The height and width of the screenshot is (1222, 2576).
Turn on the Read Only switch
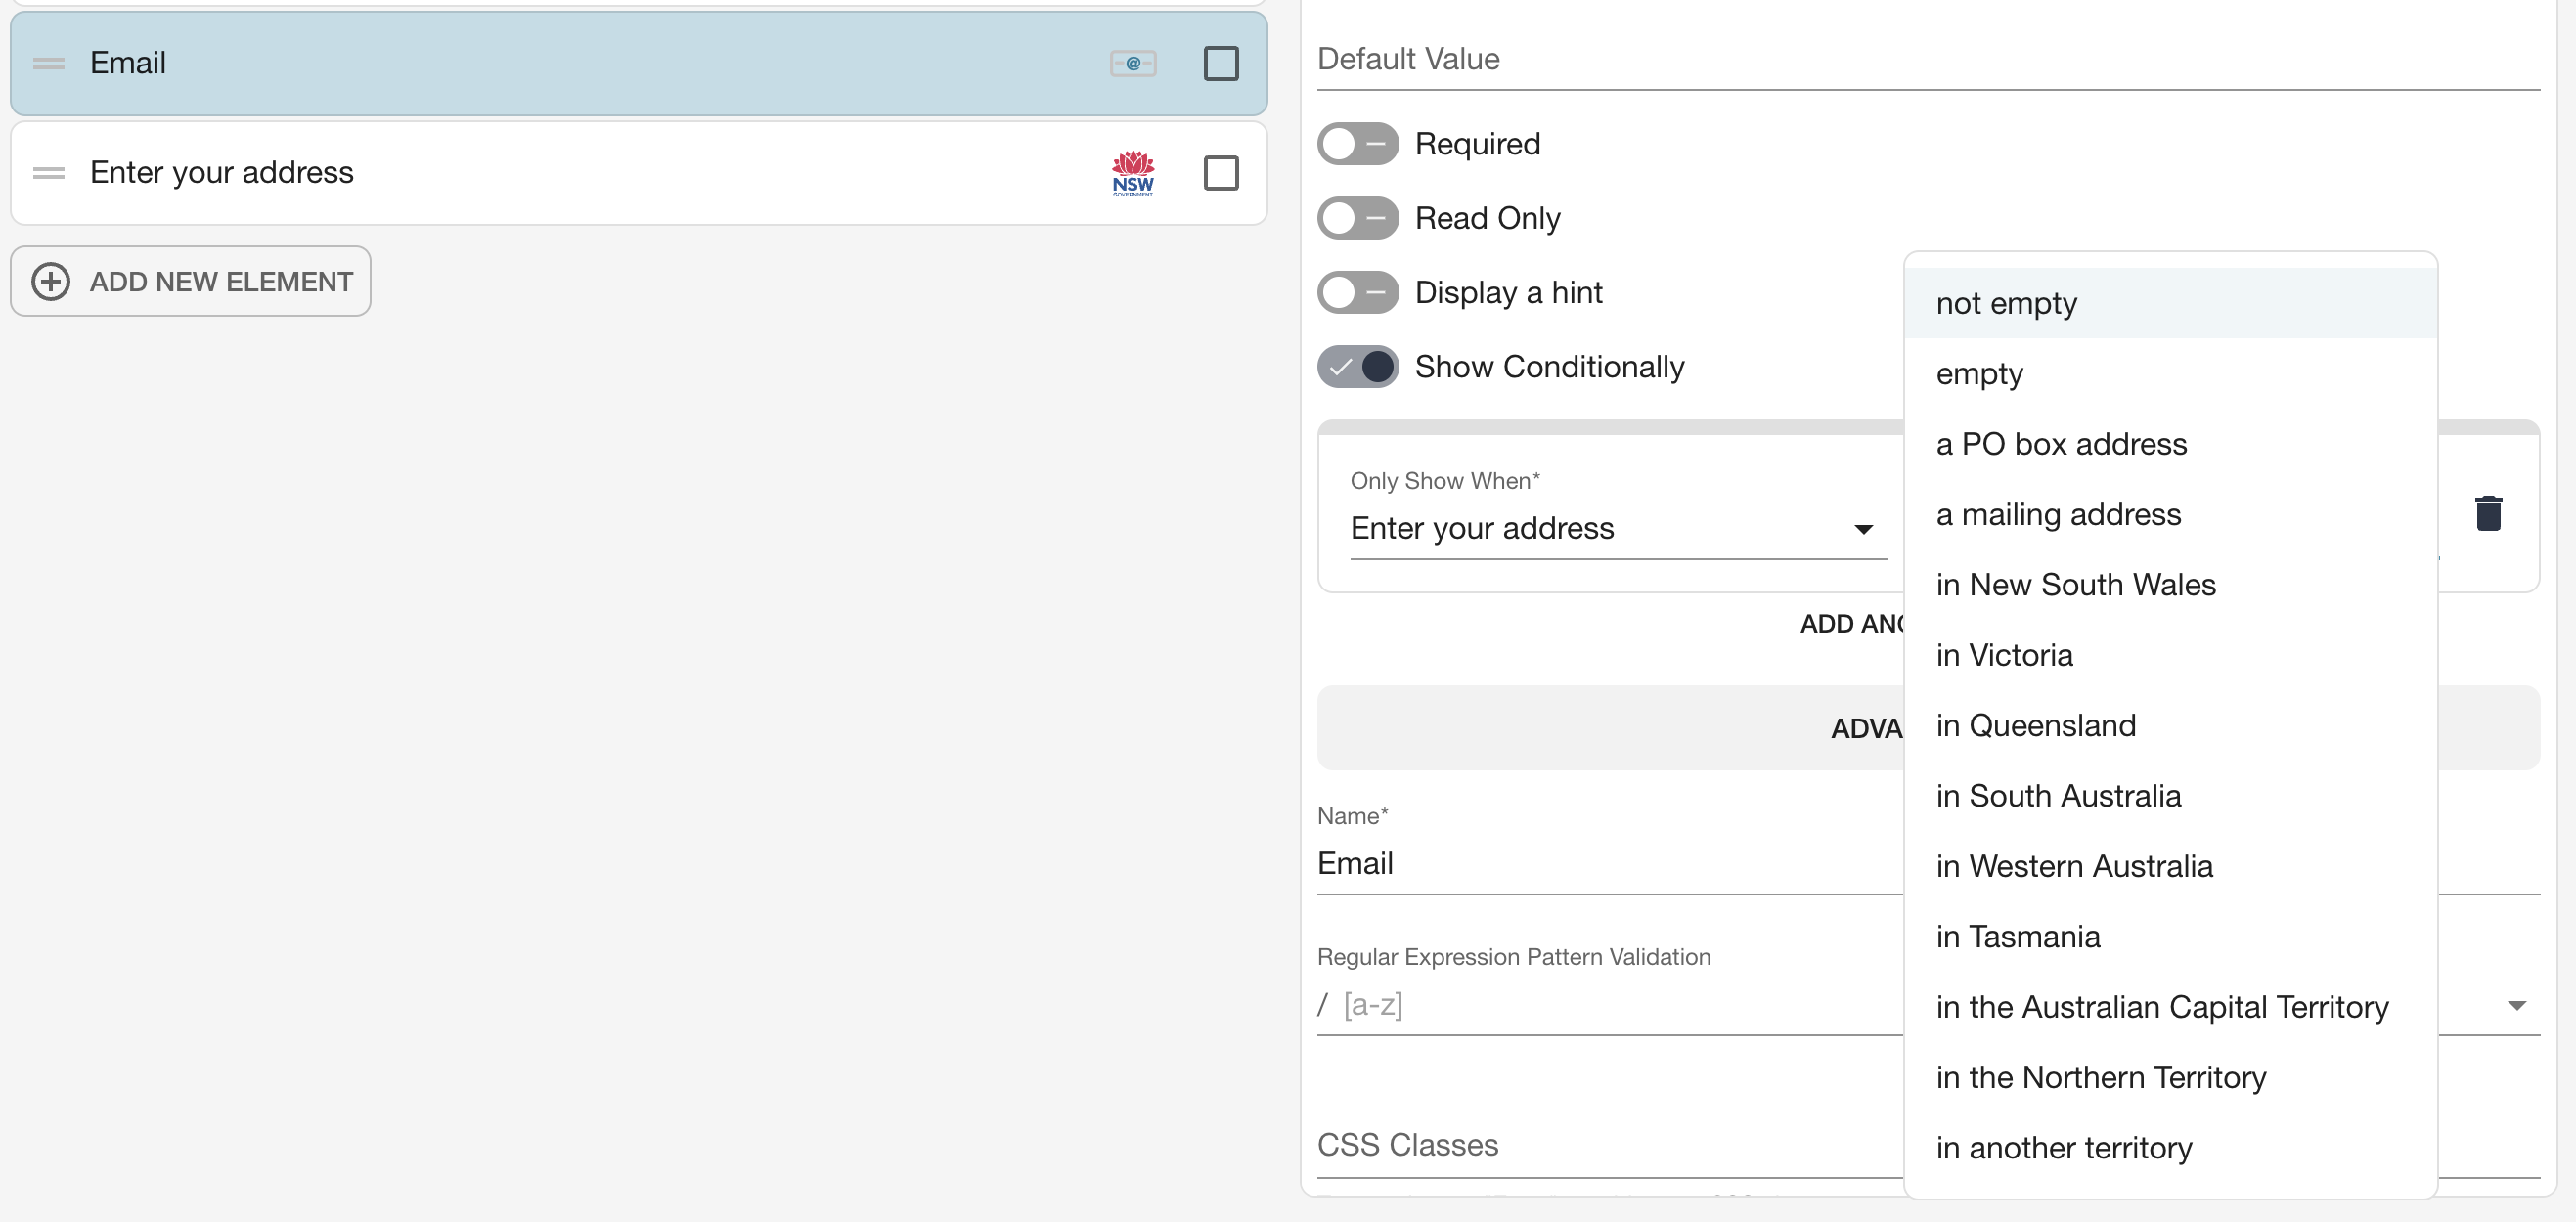tap(1357, 218)
